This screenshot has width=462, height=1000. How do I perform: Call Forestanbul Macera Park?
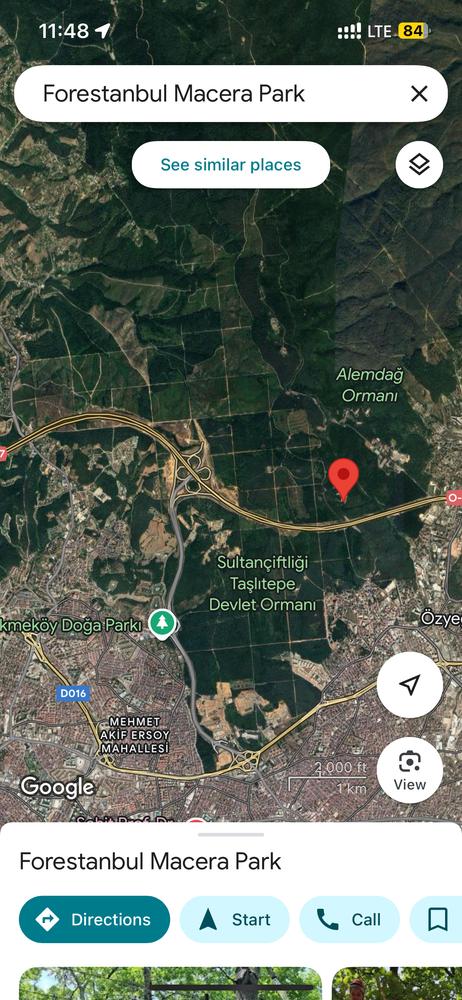coord(349,919)
